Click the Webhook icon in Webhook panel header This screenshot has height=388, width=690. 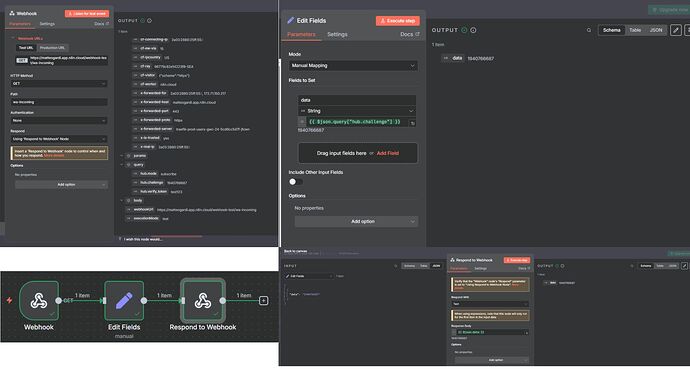pos(12,14)
